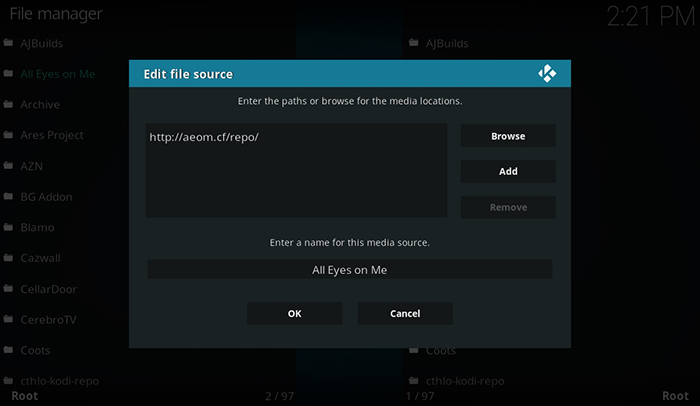Click the Root label at bottom right

click(x=675, y=396)
